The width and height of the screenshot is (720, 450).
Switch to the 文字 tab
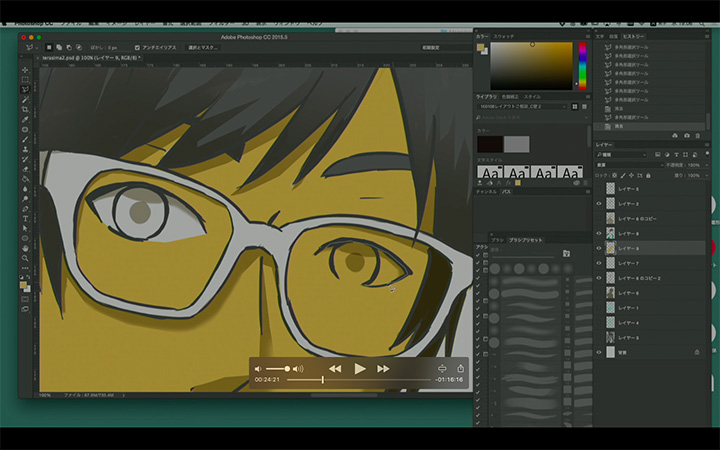[600, 36]
